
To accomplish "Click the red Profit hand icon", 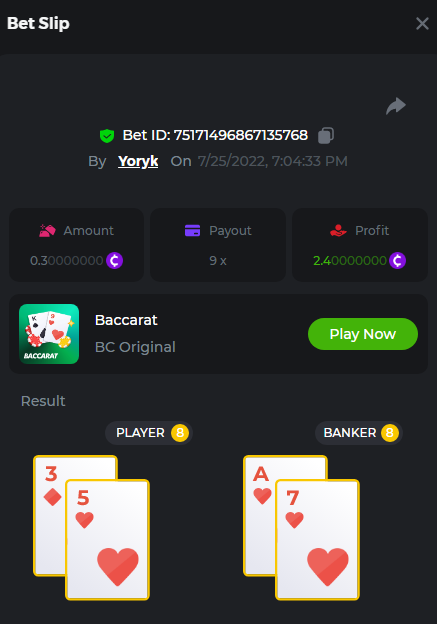I will coord(338,230).
